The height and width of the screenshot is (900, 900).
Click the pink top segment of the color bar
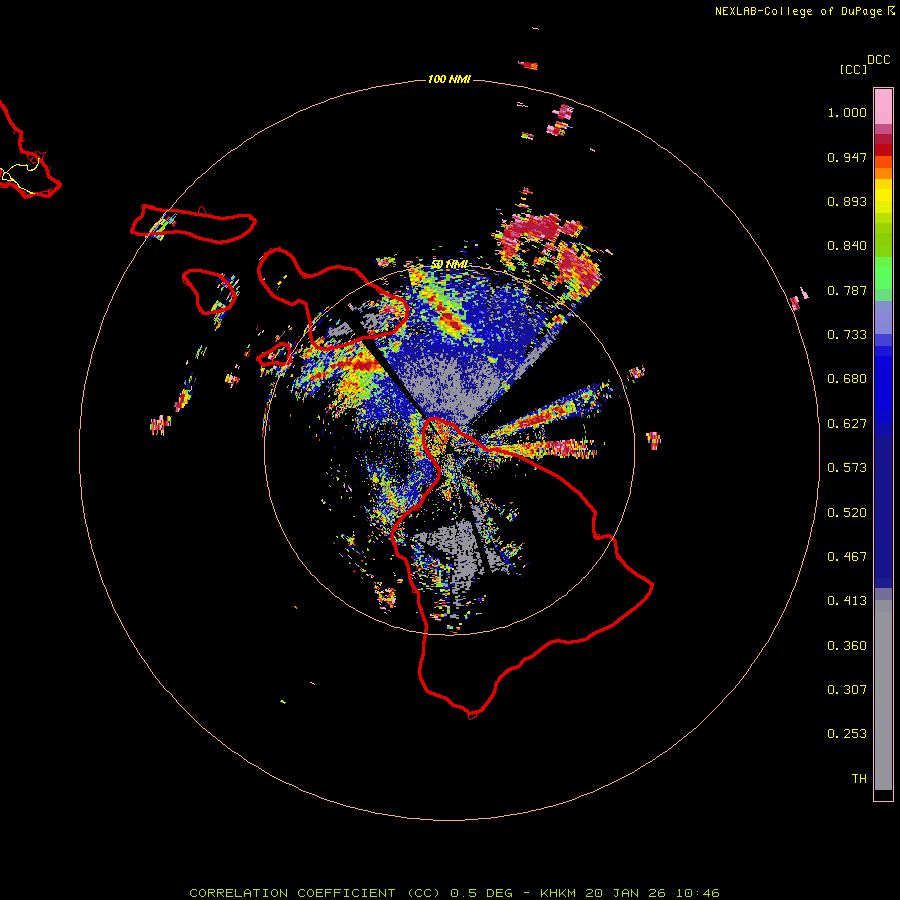(883, 107)
